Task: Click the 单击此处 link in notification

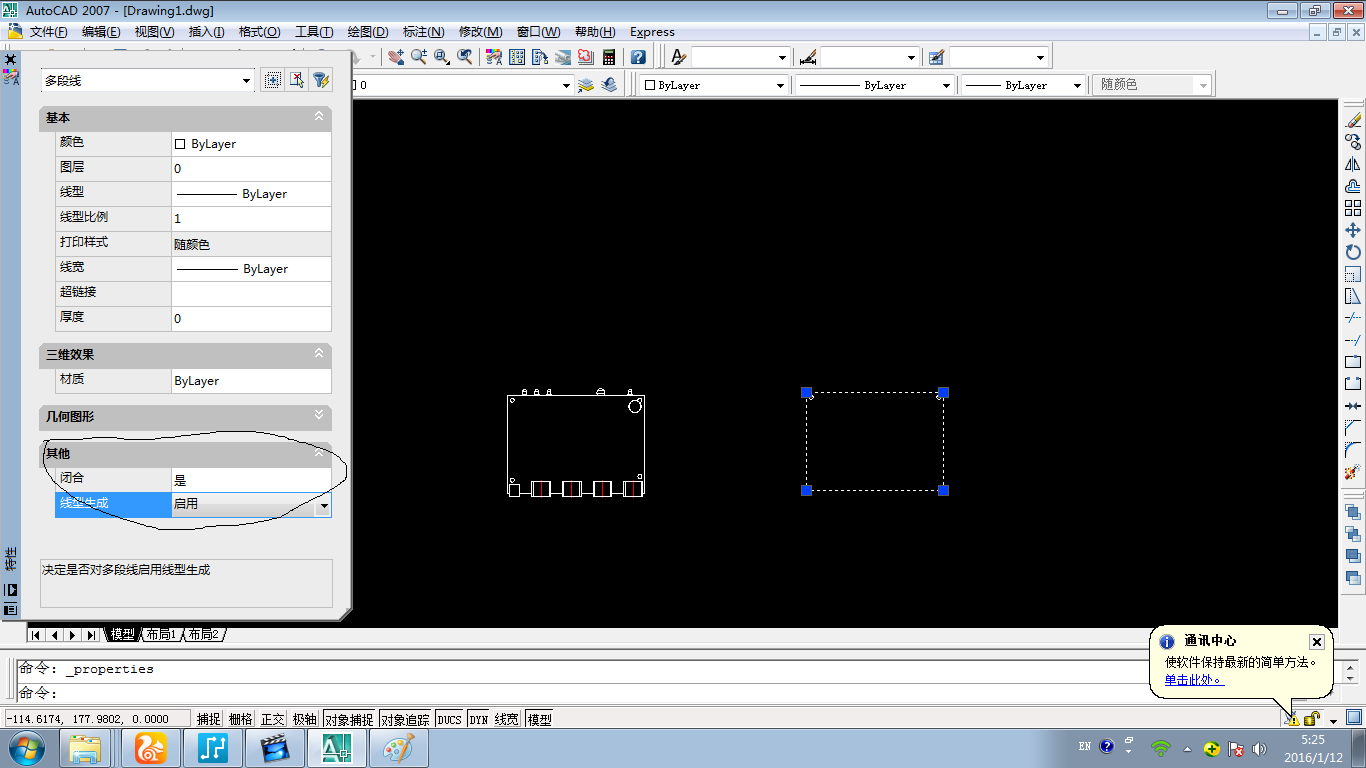Action: tap(1193, 680)
